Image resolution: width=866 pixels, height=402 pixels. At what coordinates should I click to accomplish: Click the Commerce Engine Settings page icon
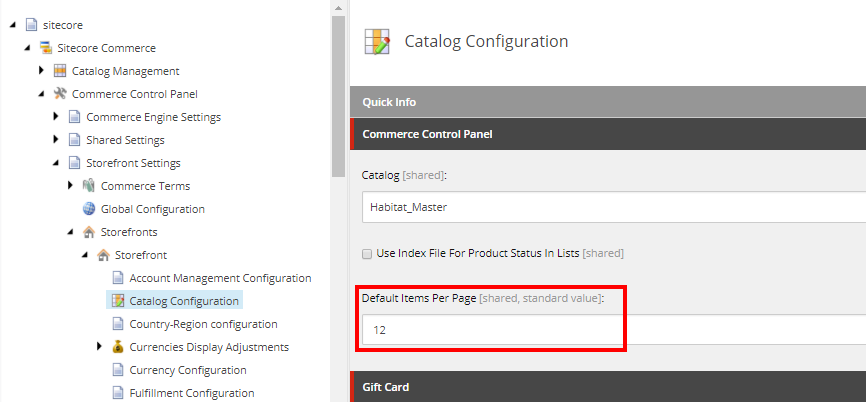[x=75, y=117]
